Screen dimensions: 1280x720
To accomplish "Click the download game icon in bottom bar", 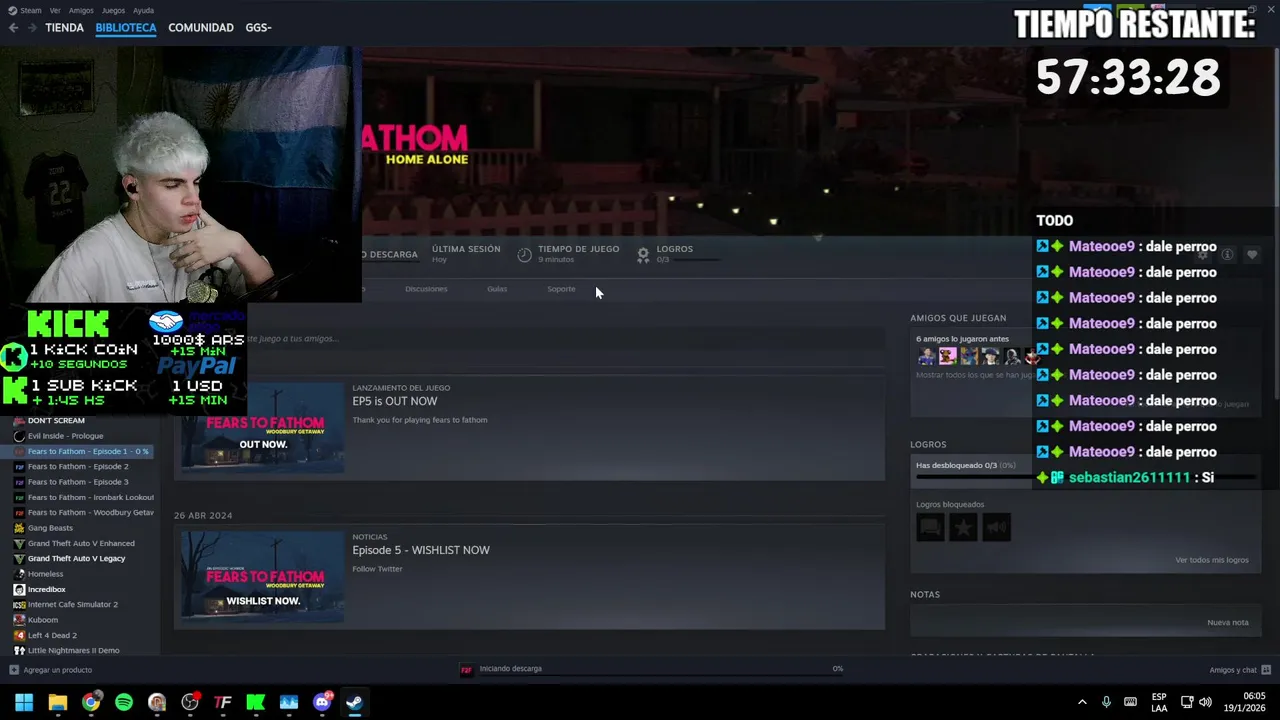I will pyautogui.click(x=466, y=670).
